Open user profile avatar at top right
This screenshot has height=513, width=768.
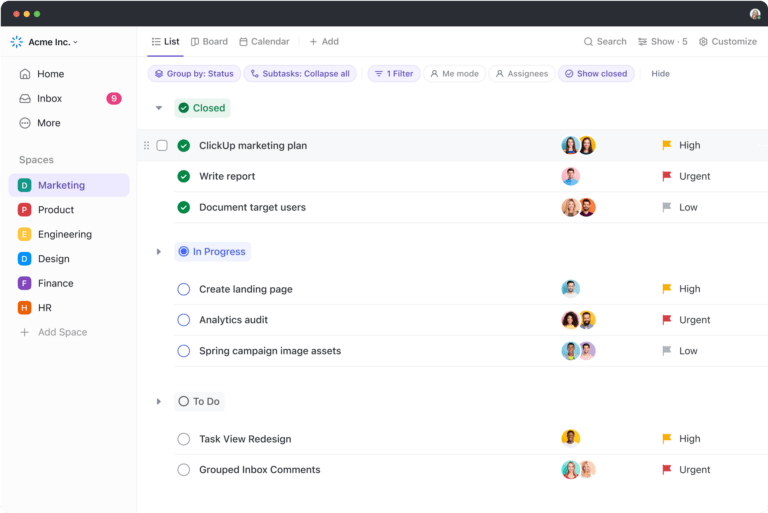(x=755, y=14)
